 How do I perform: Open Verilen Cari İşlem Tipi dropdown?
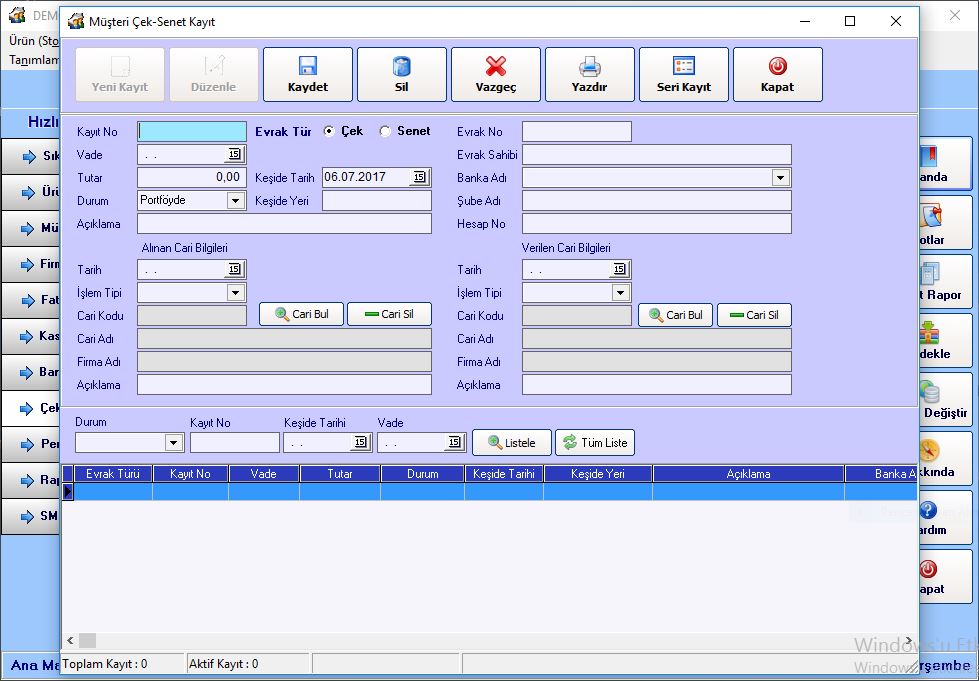(x=620, y=293)
